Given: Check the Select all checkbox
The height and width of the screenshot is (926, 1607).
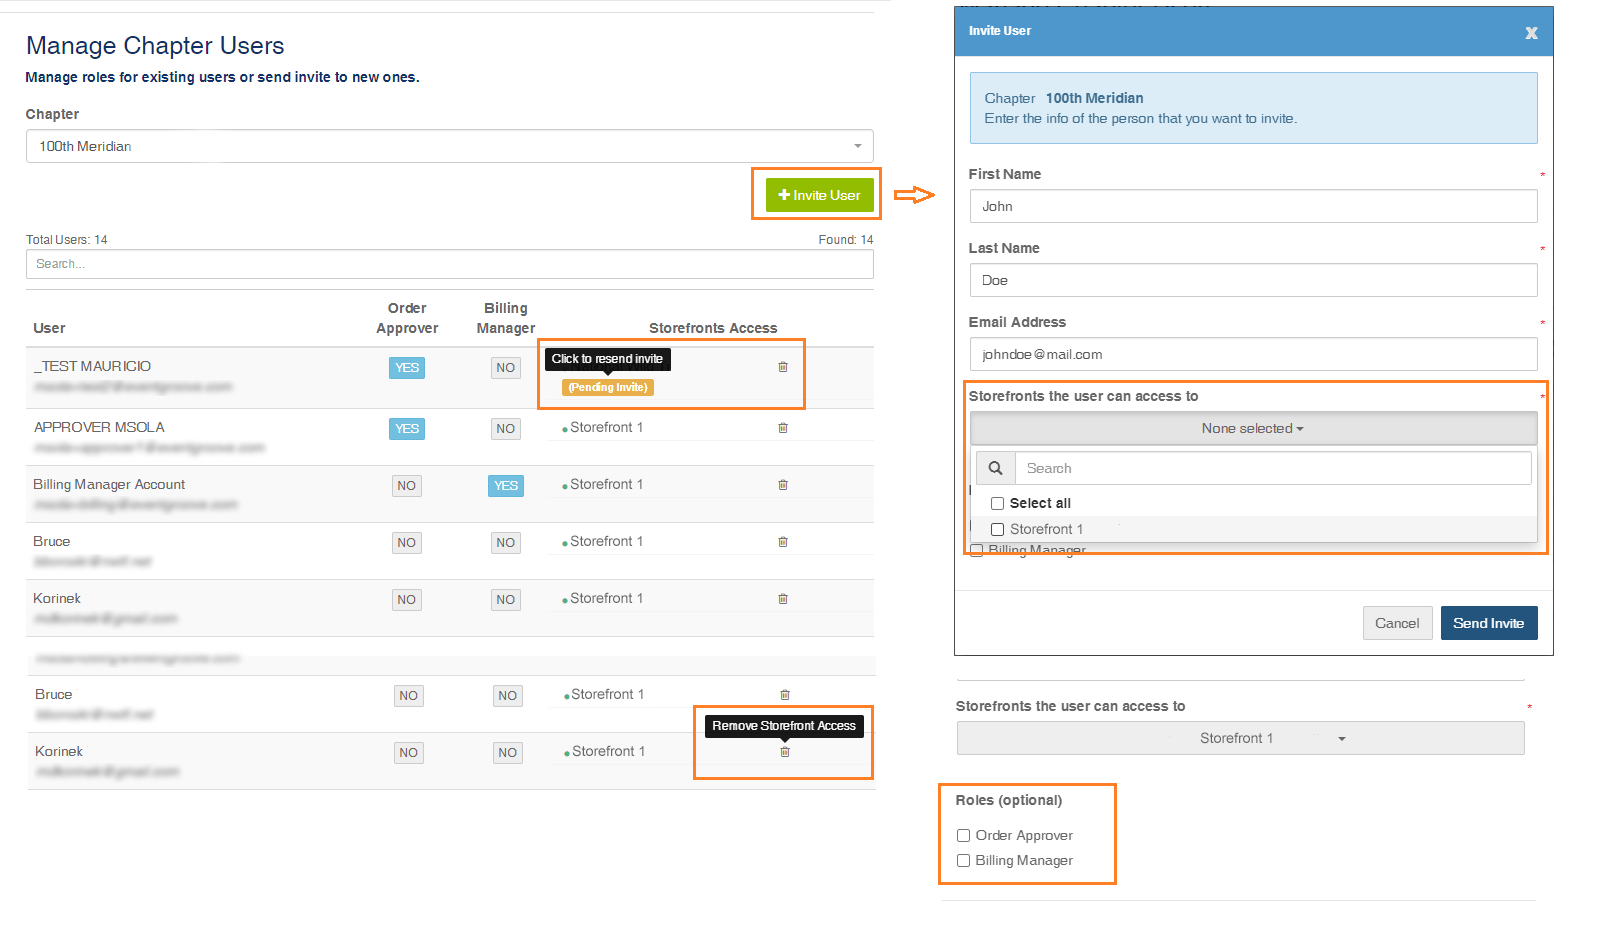Looking at the screenshot, I should tap(997, 504).
